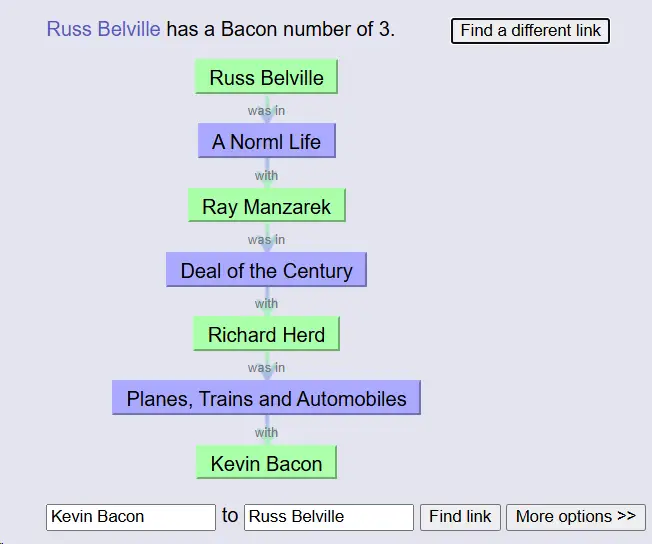
Task: Expand More options >> settings
Action: point(575,517)
